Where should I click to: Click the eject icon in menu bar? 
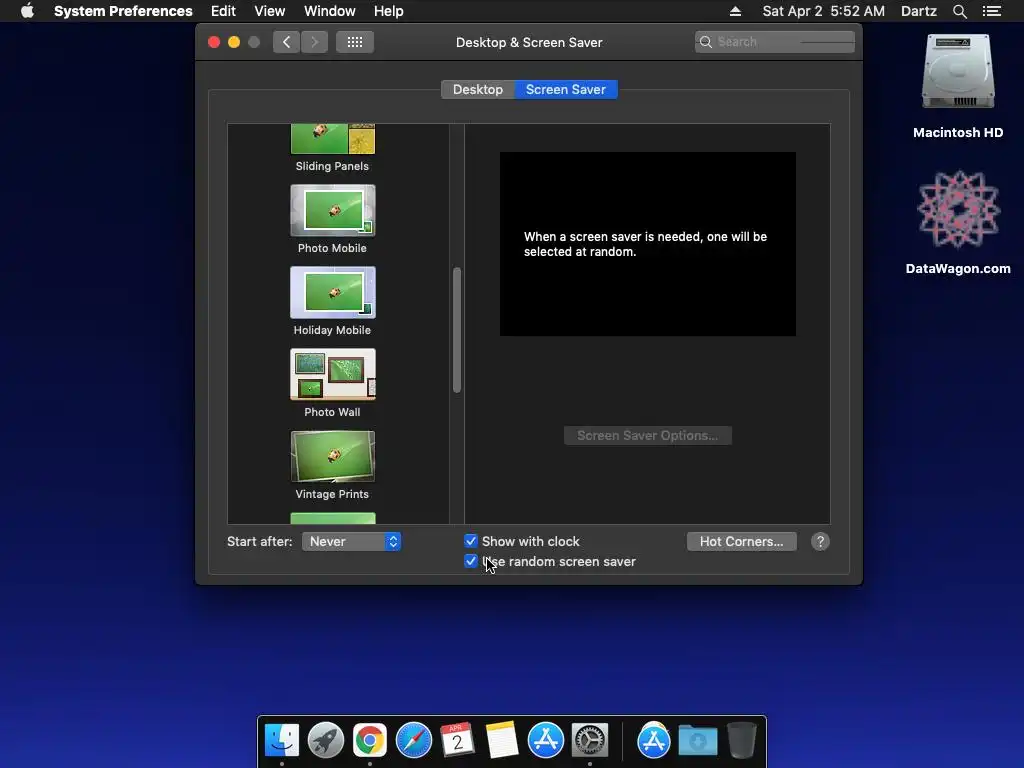pos(735,11)
